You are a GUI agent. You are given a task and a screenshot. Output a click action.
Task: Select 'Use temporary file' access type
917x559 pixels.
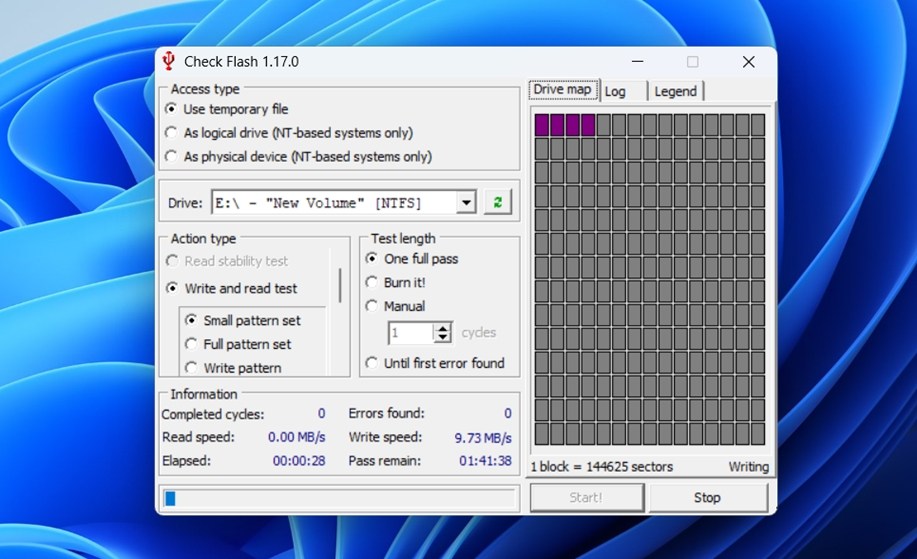[x=171, y=109]
